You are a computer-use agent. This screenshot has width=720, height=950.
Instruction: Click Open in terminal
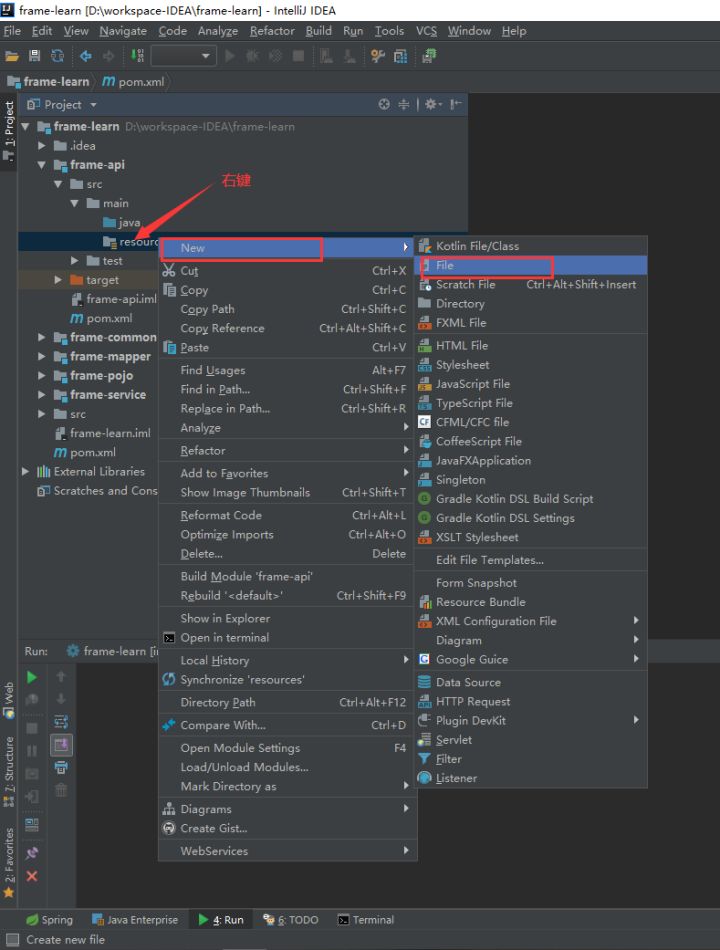tap(287, 638)
